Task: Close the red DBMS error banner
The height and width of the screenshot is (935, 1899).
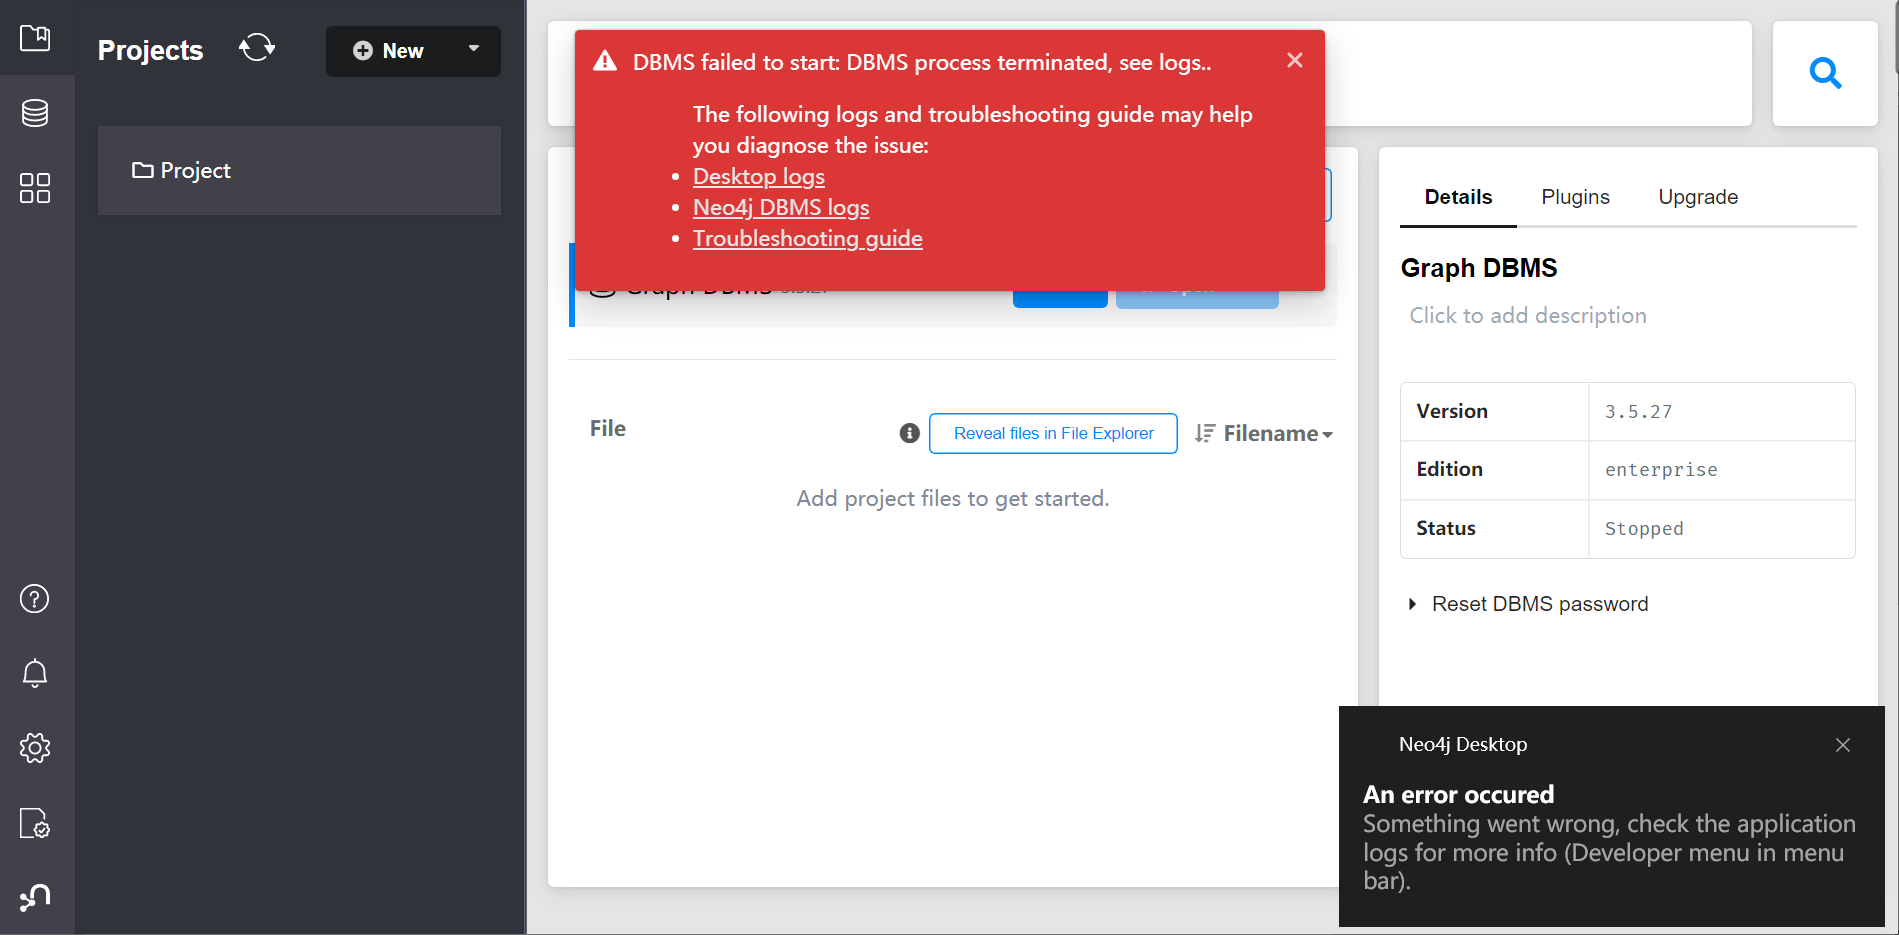Action: coord(1295,60)
